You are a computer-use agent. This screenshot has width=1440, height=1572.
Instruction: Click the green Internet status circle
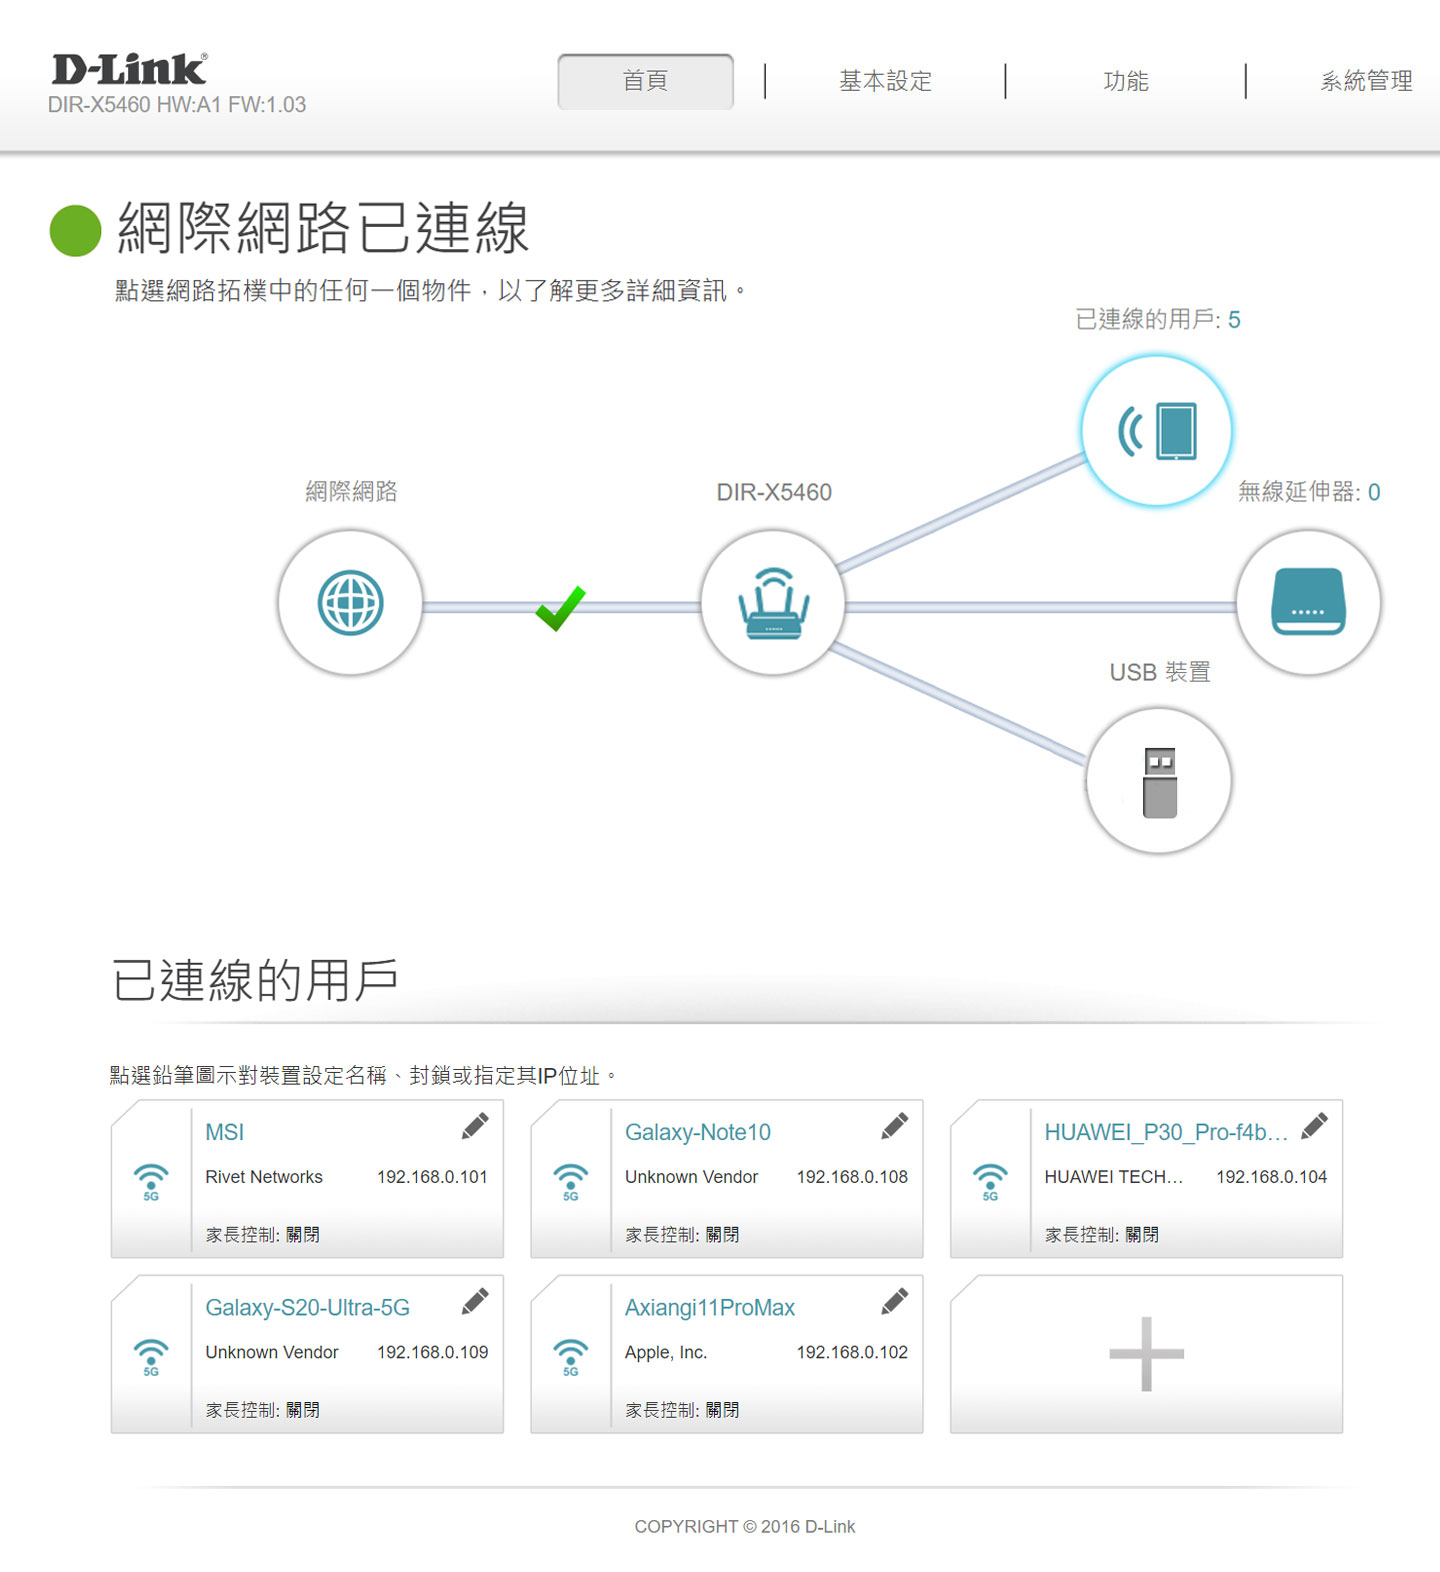76,230
